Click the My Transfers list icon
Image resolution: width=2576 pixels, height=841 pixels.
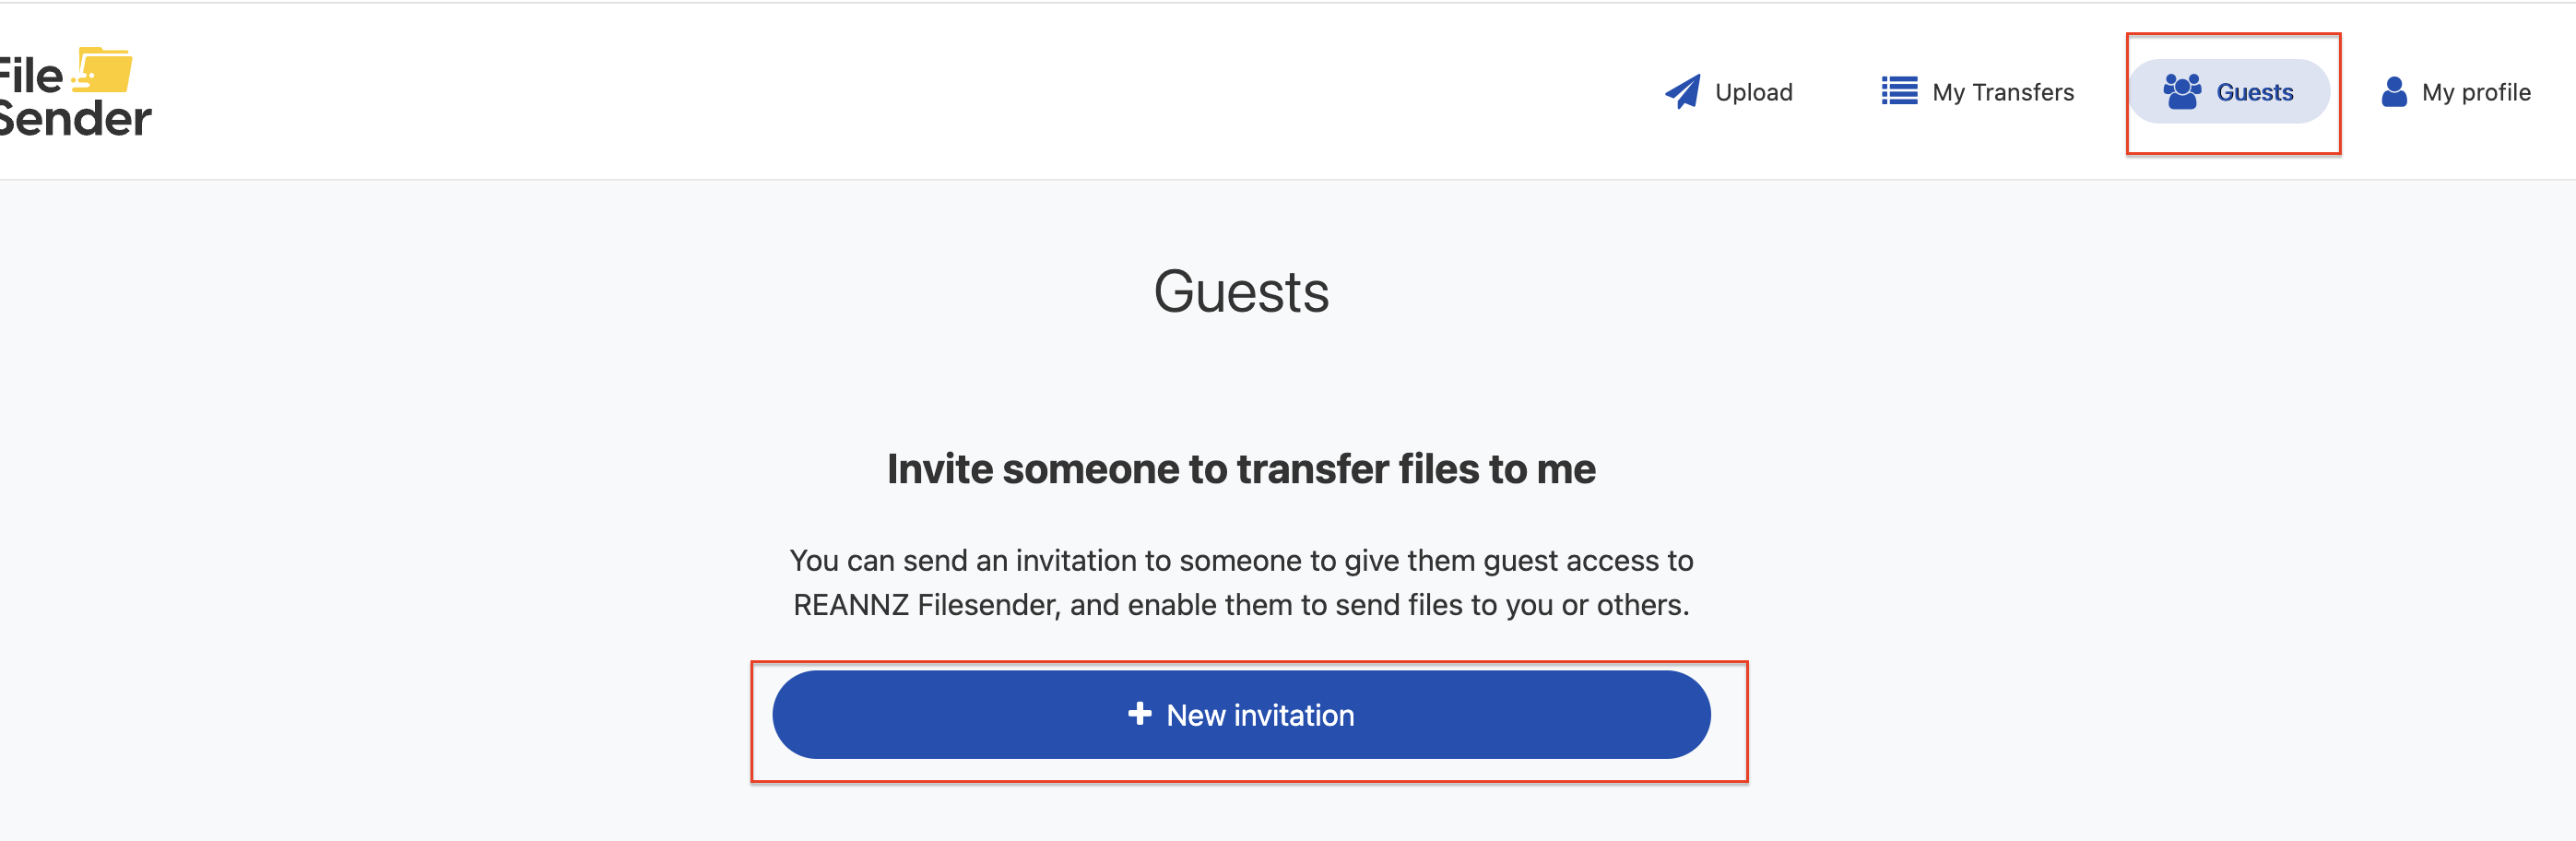1898,92
